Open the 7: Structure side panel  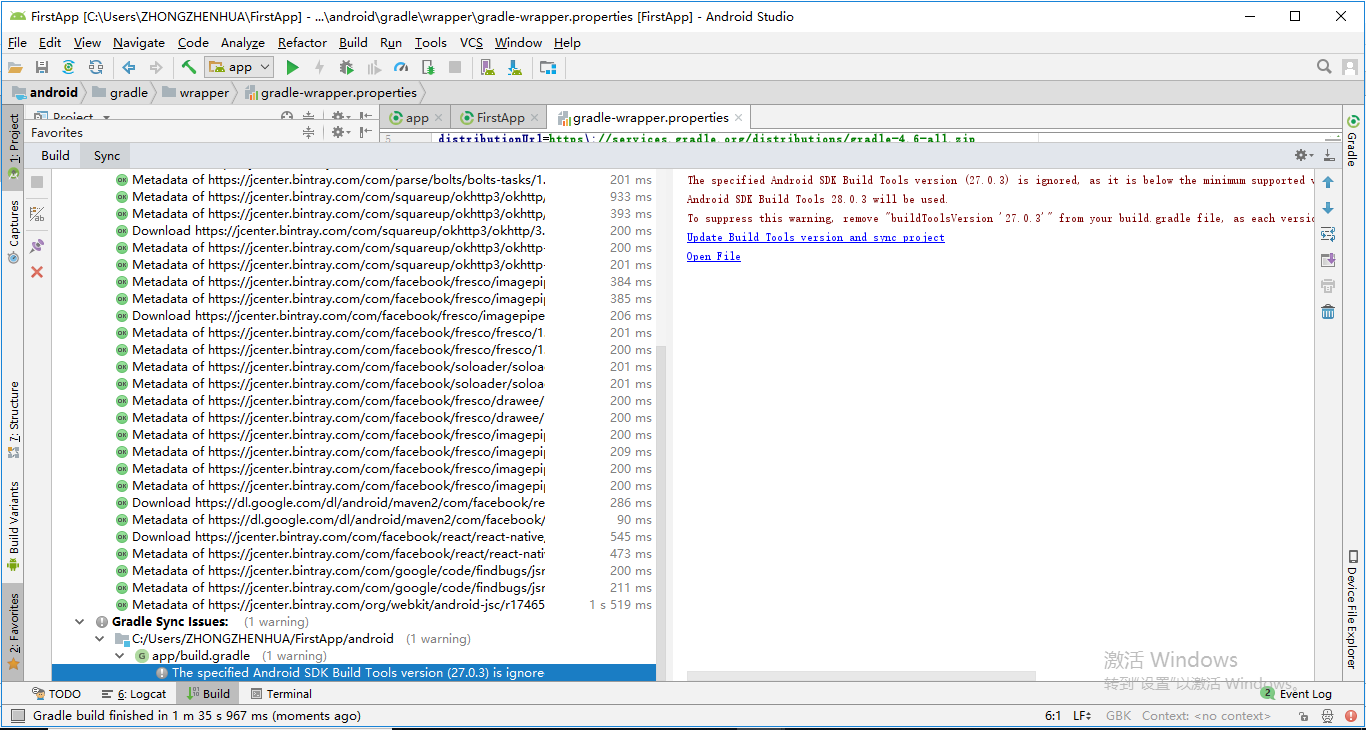click(x=14, y=419)
